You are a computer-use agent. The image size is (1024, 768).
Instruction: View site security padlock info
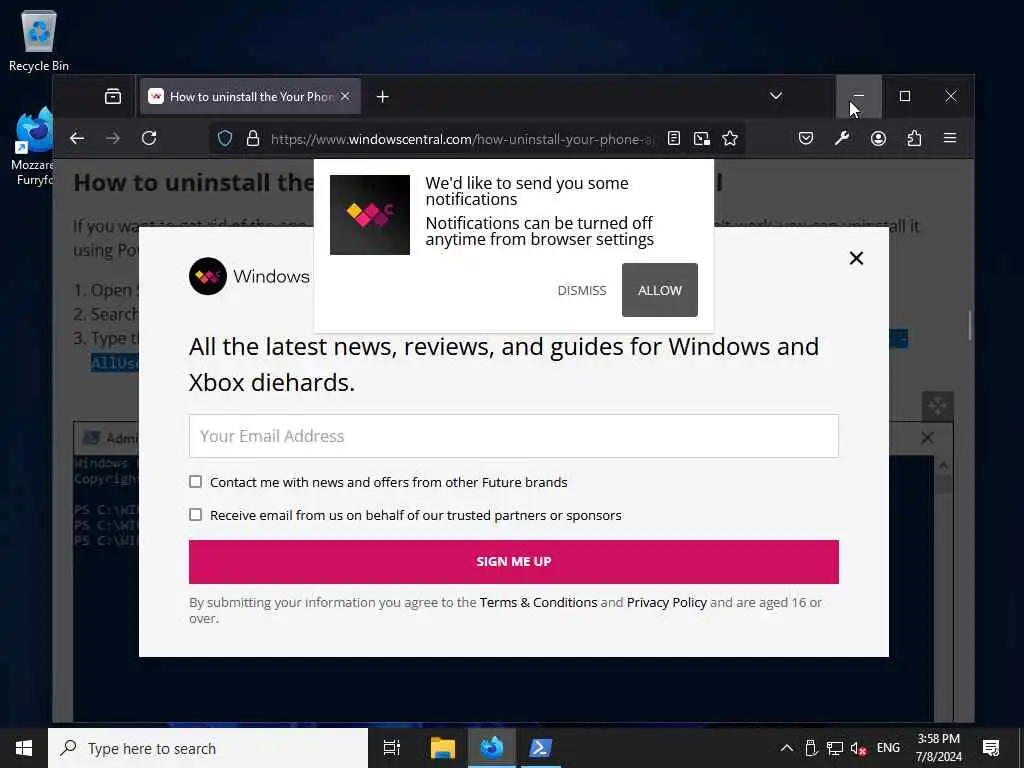tap(253, 138)
